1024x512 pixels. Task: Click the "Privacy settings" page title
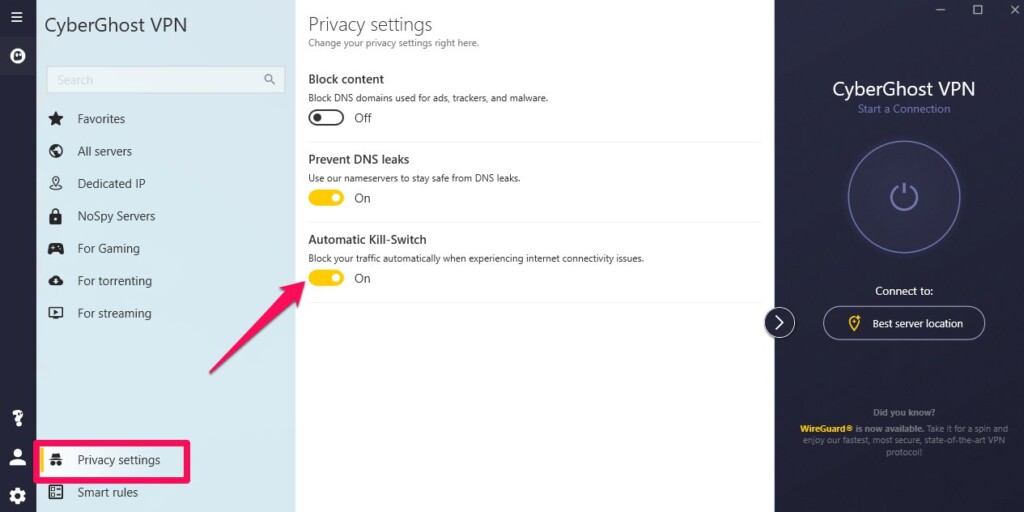pos(370,25)
